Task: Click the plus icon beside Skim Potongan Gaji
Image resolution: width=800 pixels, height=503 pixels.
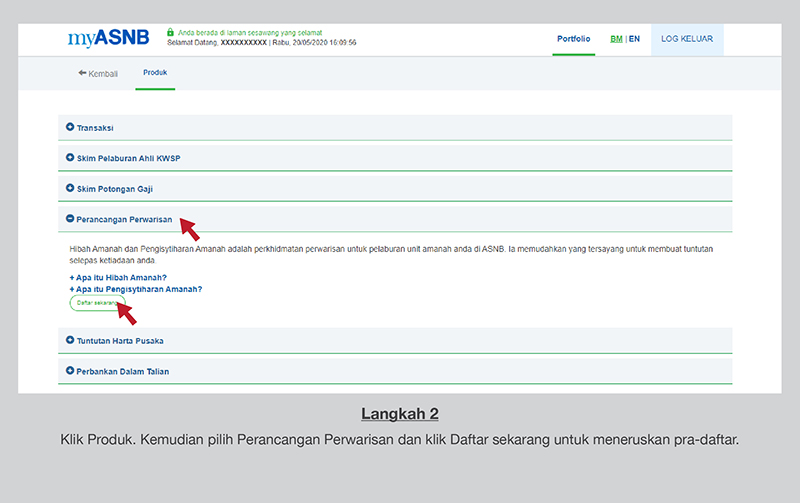Action: 70,188
